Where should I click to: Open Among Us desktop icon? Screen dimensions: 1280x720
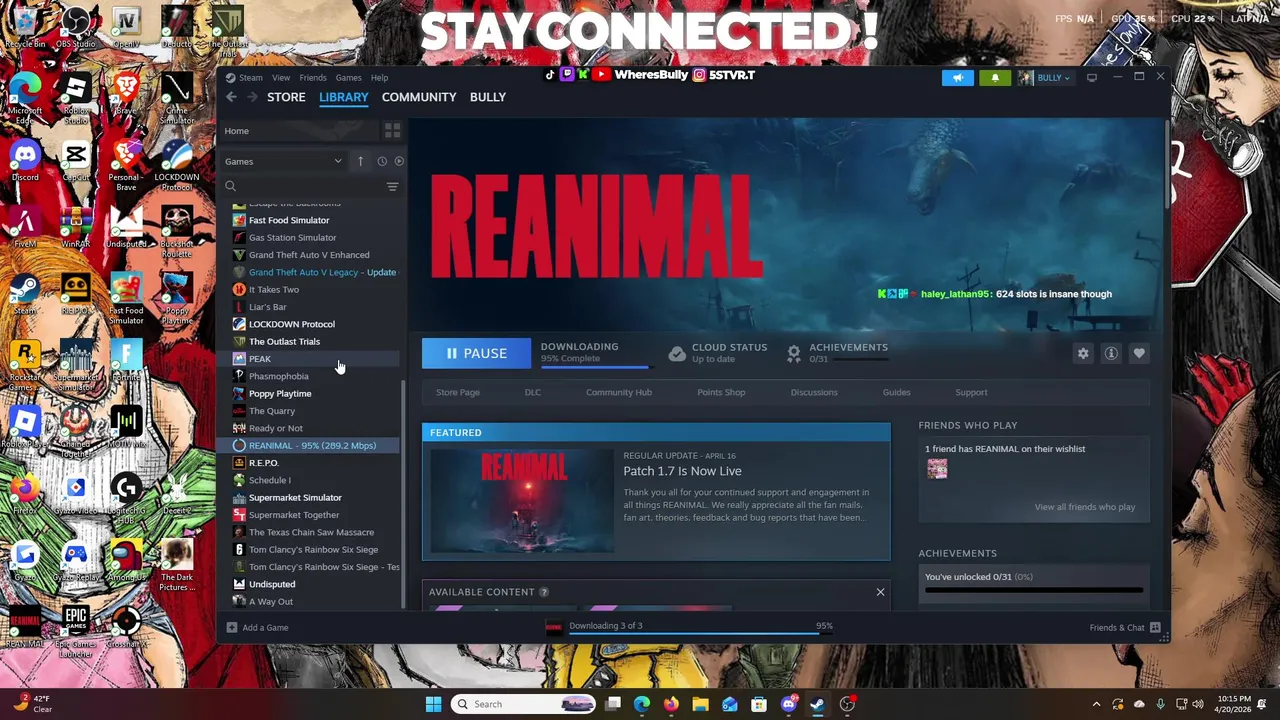tap(126, 560)
